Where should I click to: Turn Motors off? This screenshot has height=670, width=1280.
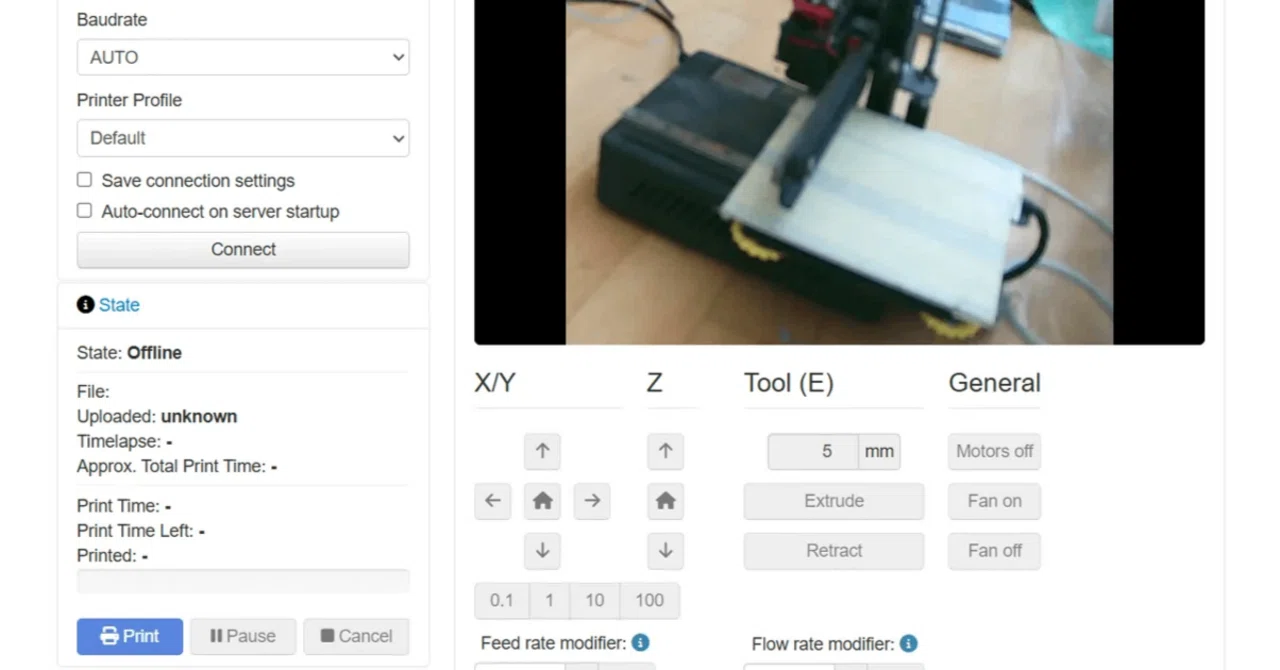[x=994, y=451]
